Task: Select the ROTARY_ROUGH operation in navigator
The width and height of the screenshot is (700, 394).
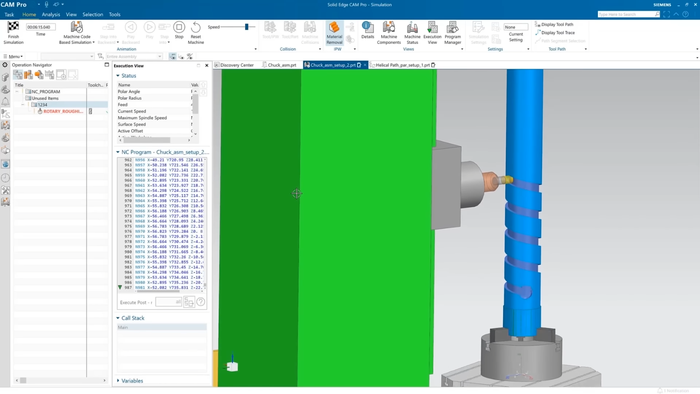Action: click(63, 111)
